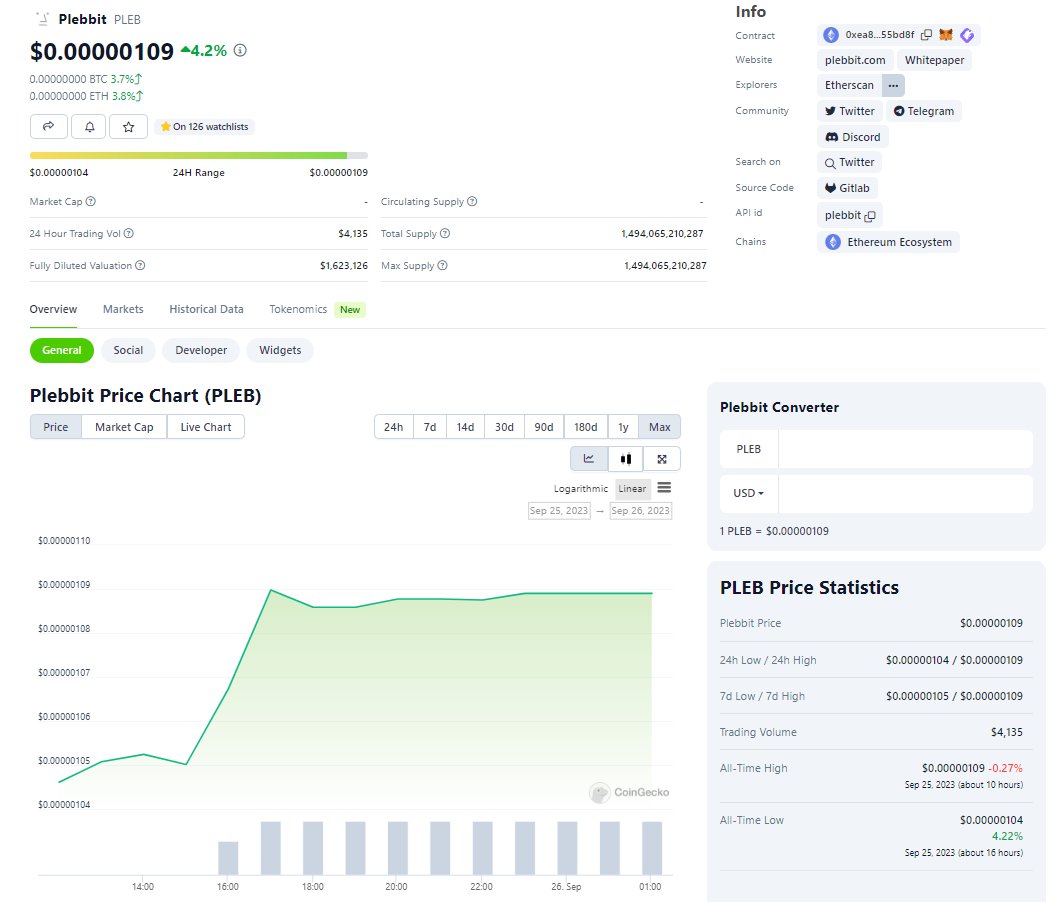Edit chart end date Sep 26, 2023
This screenshot has height=902, width=1050.
click(640, 511)
